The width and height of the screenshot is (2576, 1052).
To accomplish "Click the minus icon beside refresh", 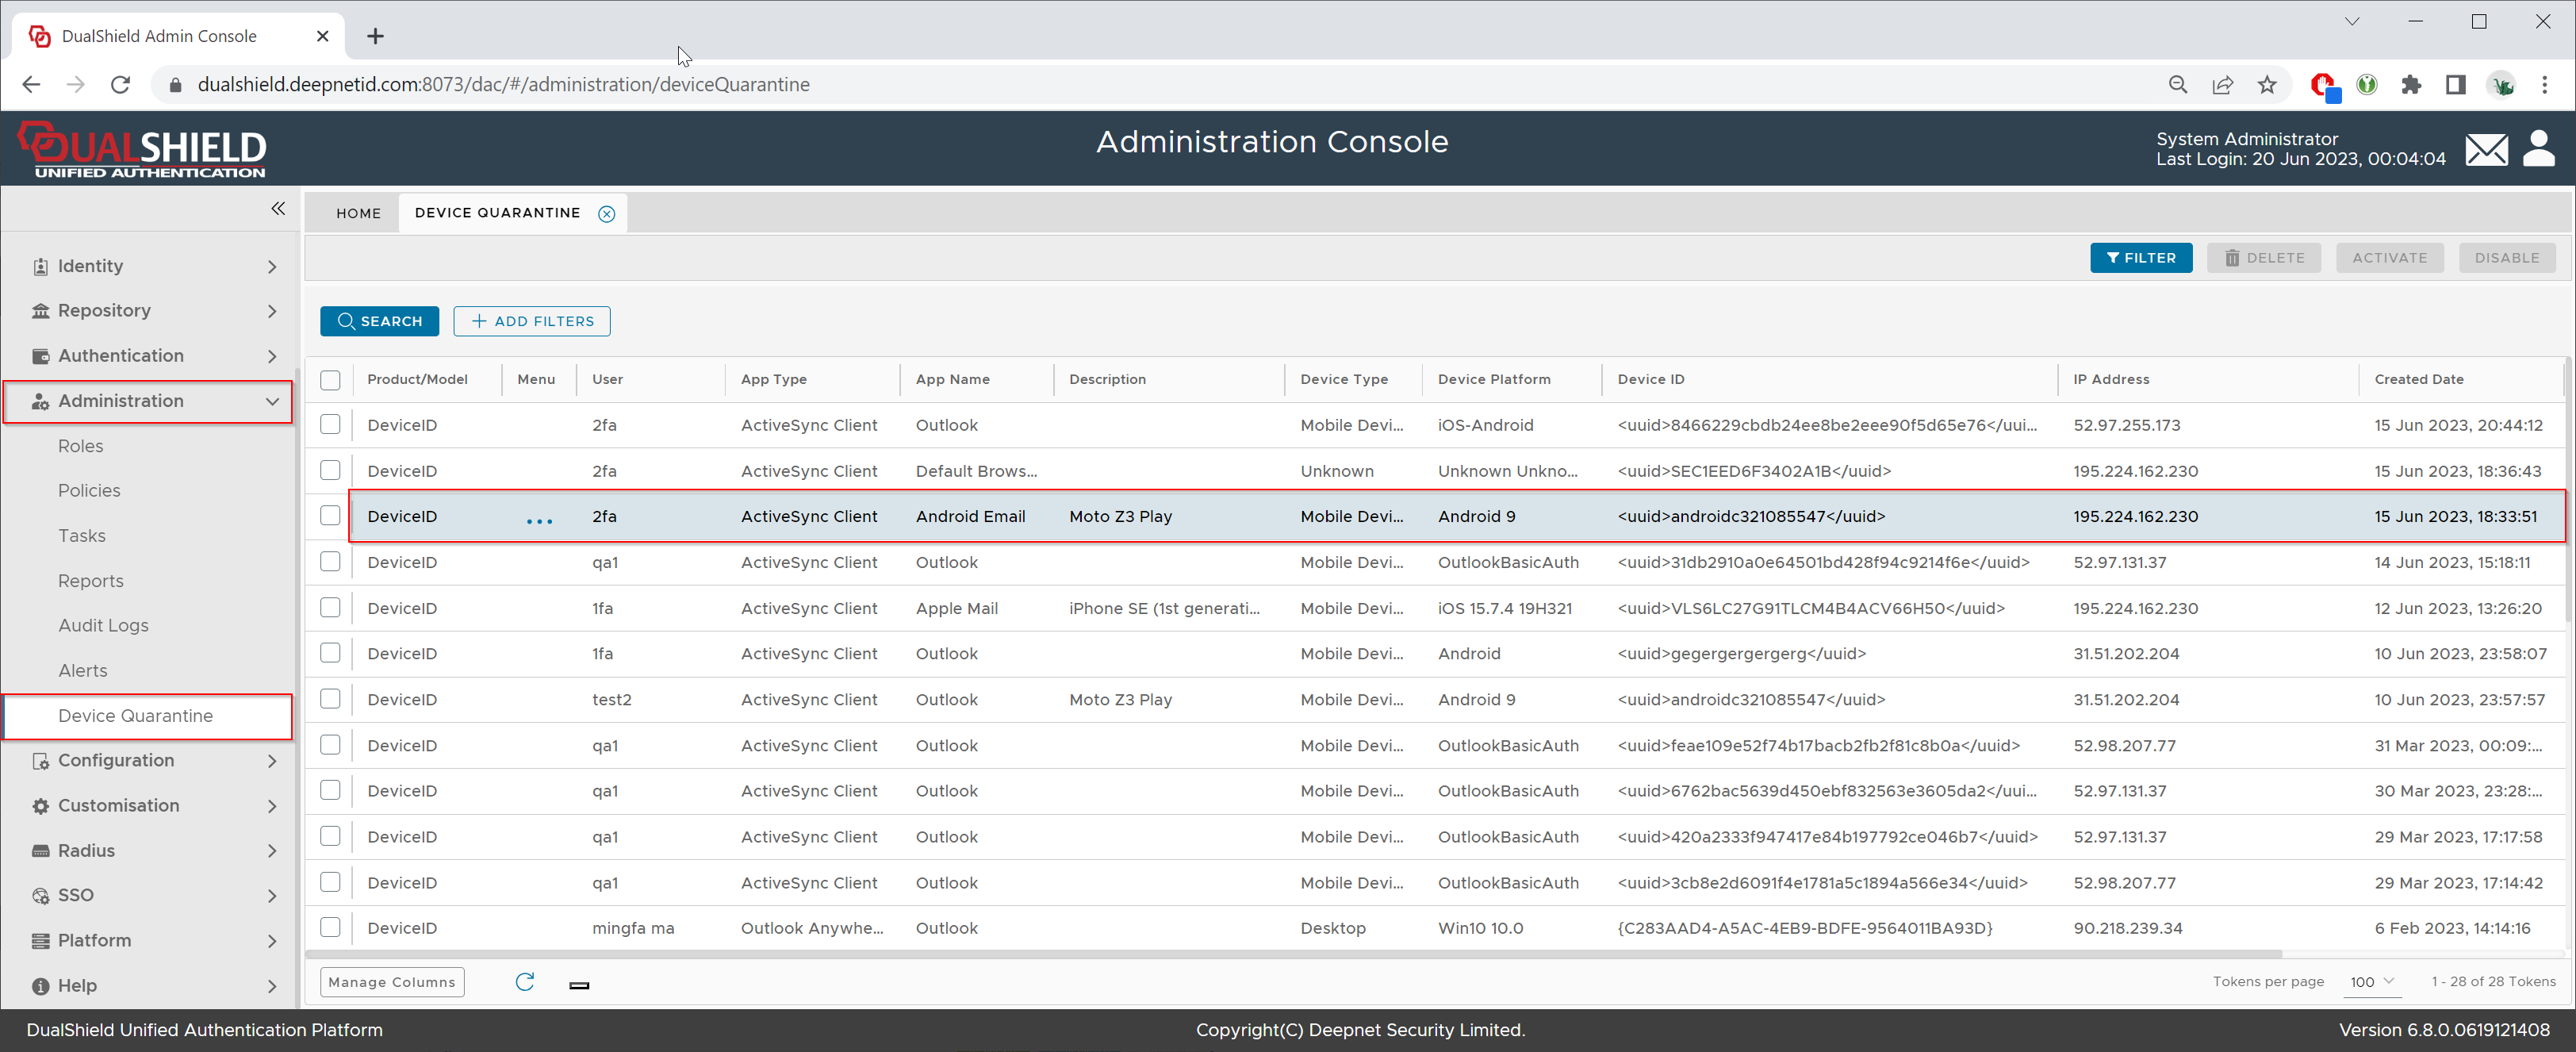I will click(x=579, y=985).
